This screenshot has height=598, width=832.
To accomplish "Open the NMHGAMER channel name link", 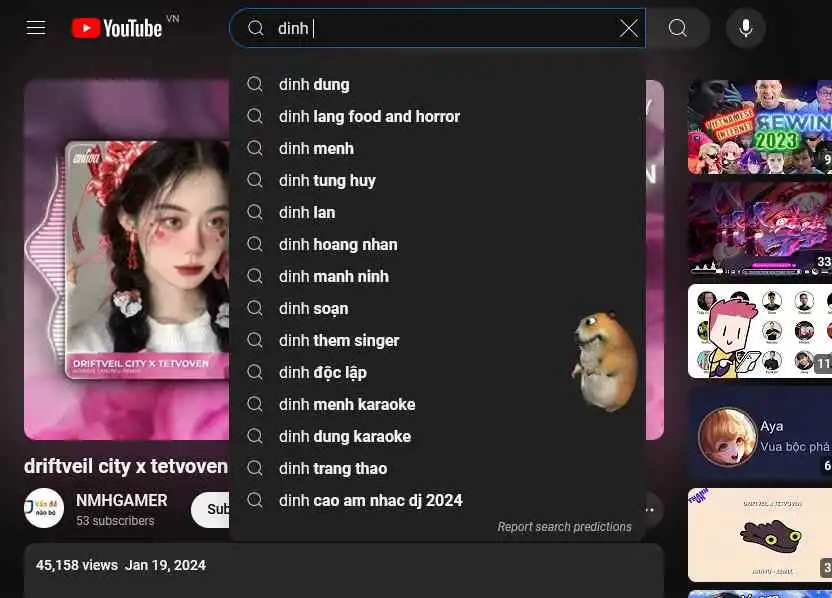I will tap(122, 500).
